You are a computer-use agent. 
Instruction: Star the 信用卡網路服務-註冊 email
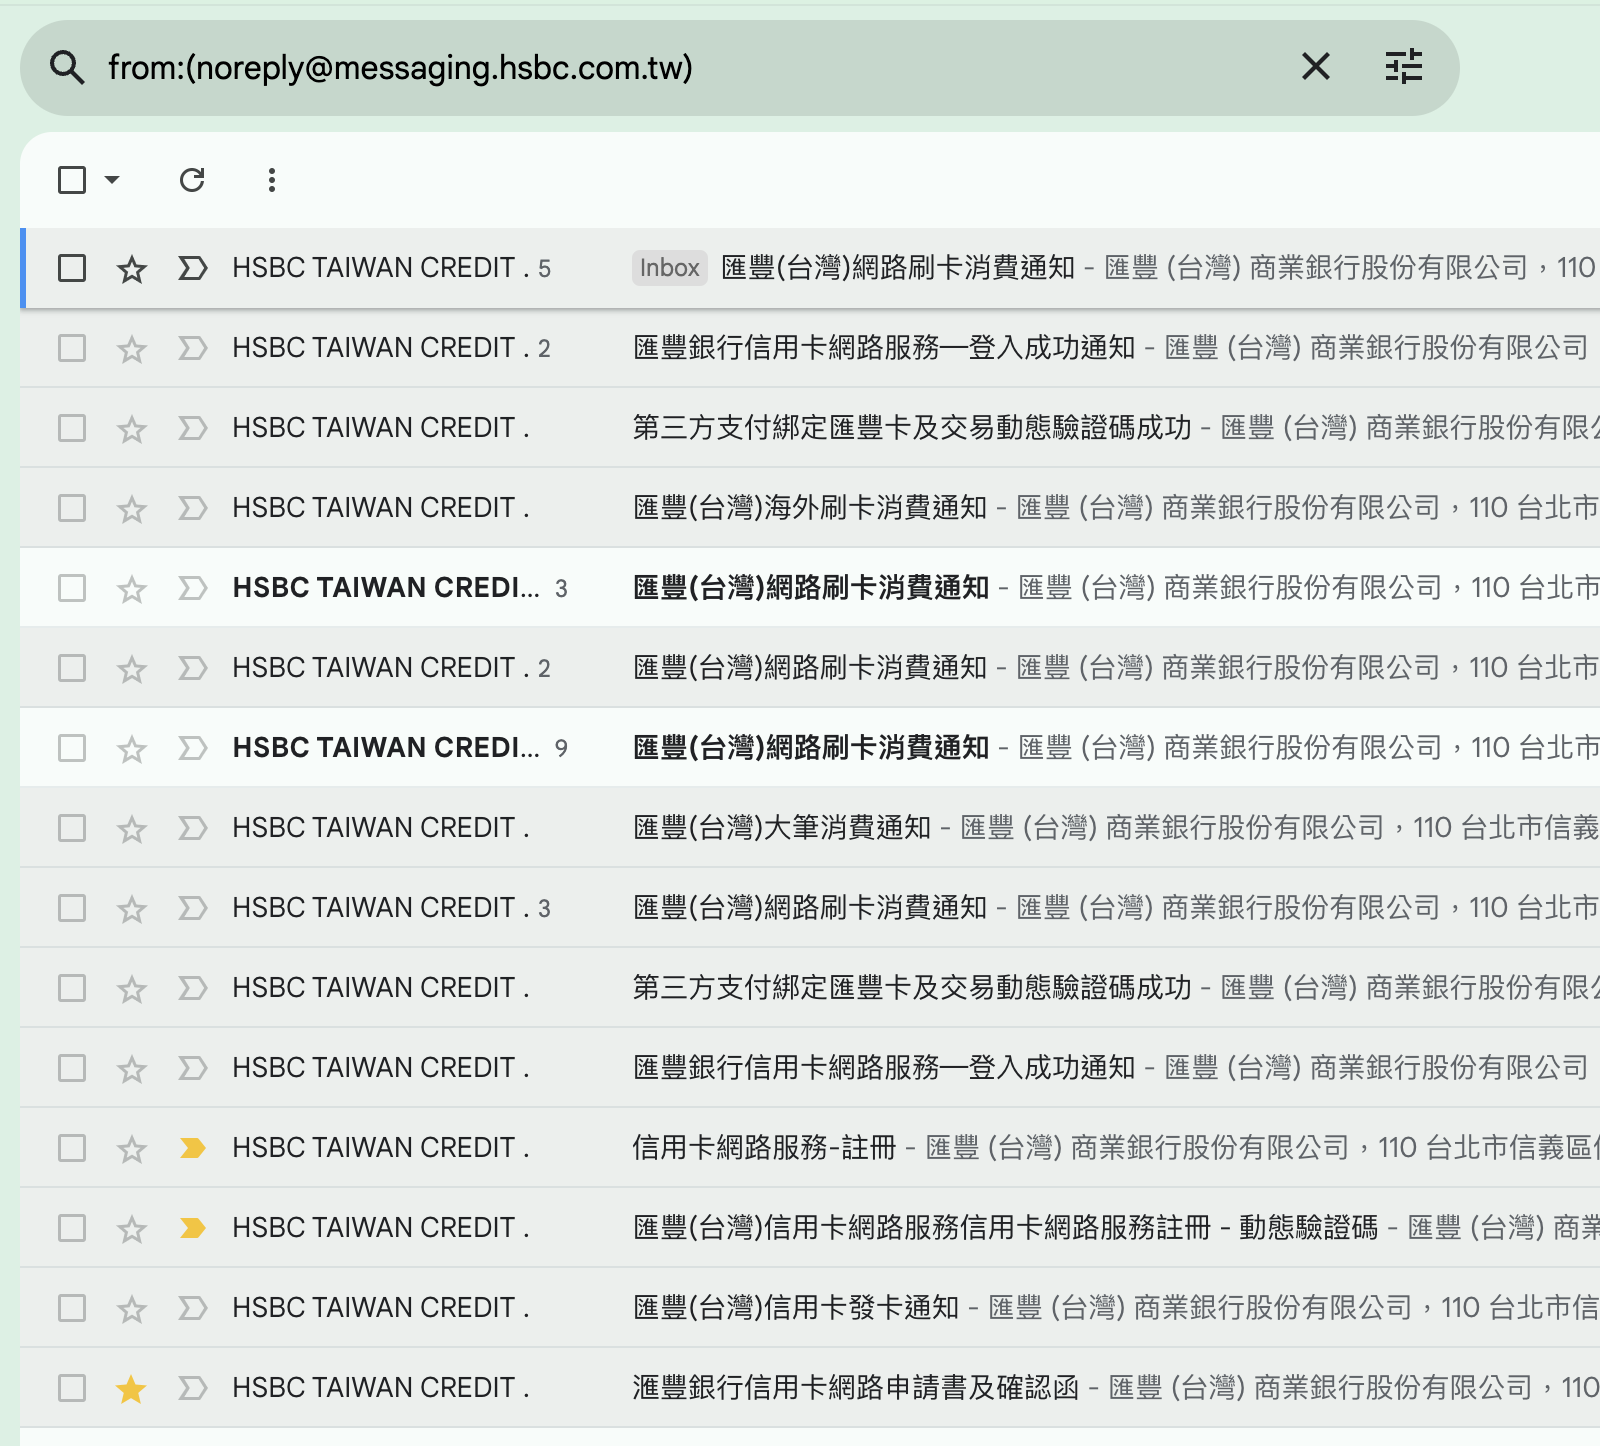click(x=132, y=1149)
